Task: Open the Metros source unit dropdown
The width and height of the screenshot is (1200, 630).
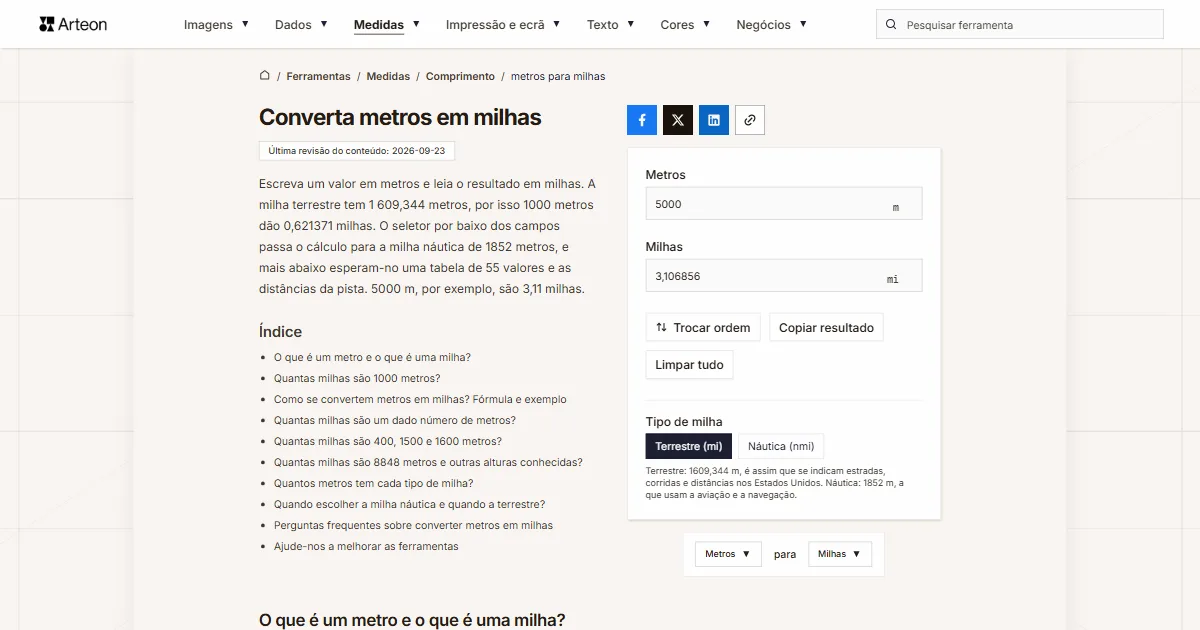Action: pyautogui.click(x=728, y=554)
